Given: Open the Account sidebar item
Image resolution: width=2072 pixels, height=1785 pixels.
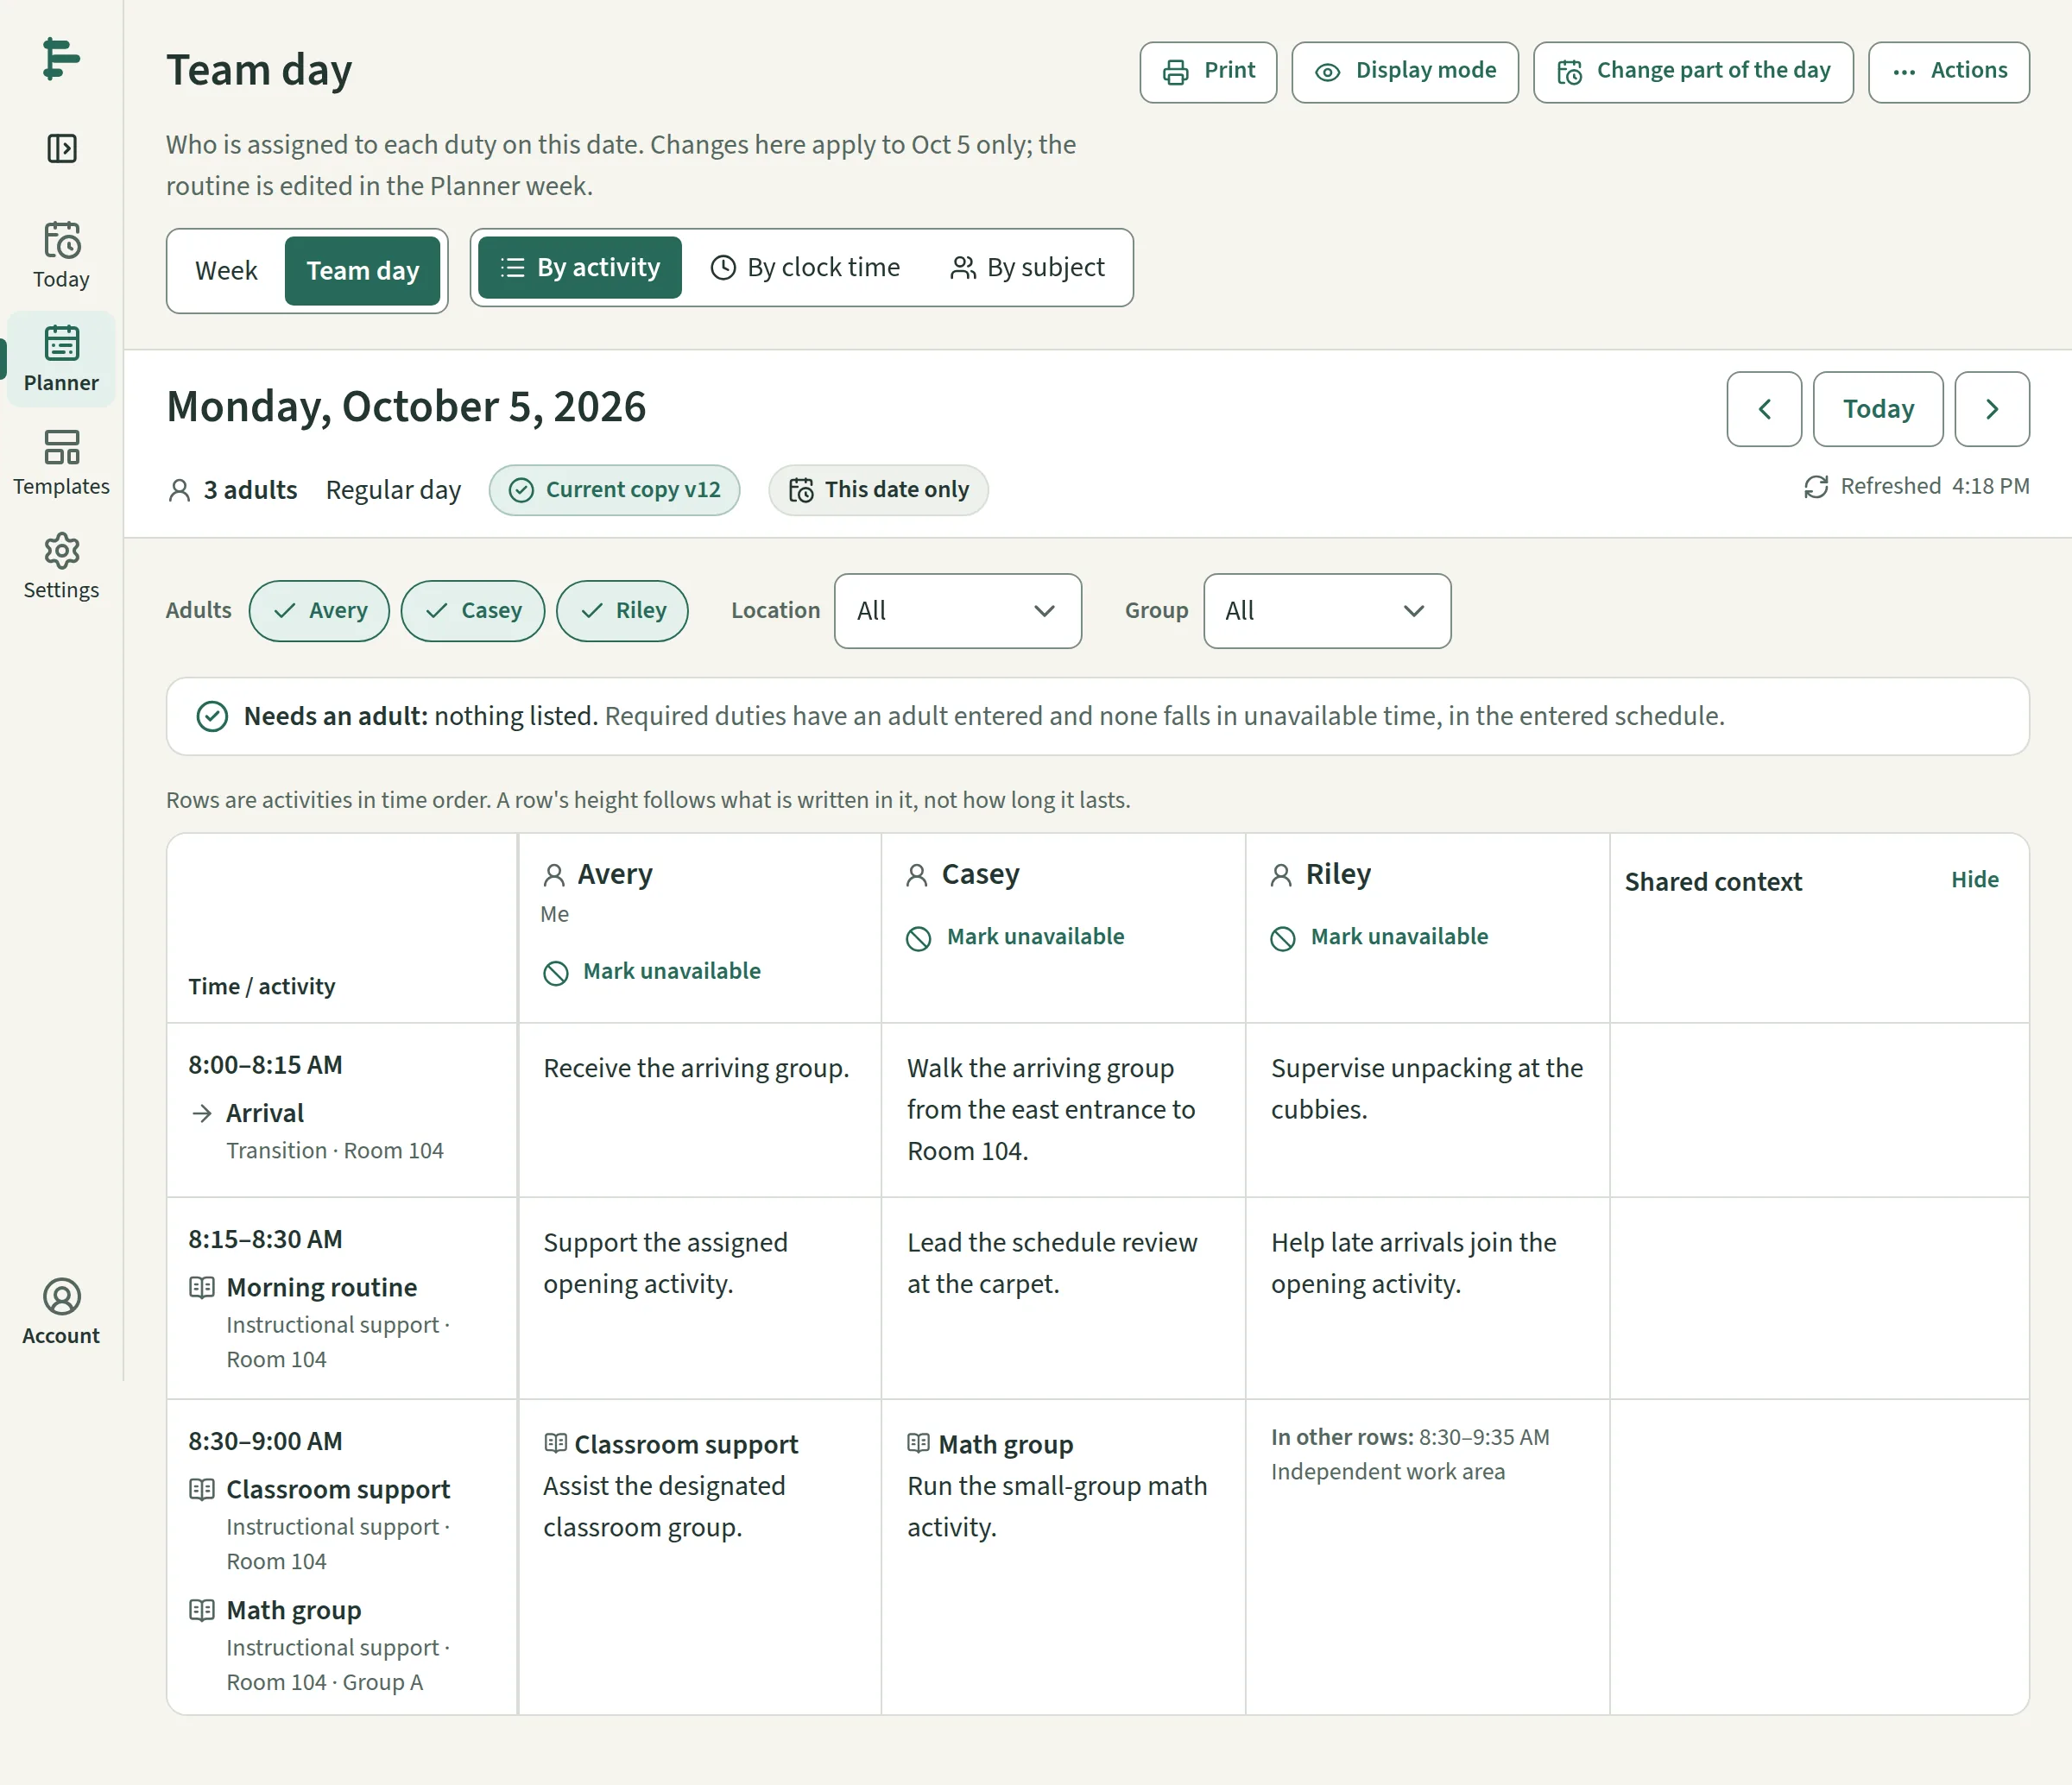Looking at the screenshot, I should coord(61,1312).
